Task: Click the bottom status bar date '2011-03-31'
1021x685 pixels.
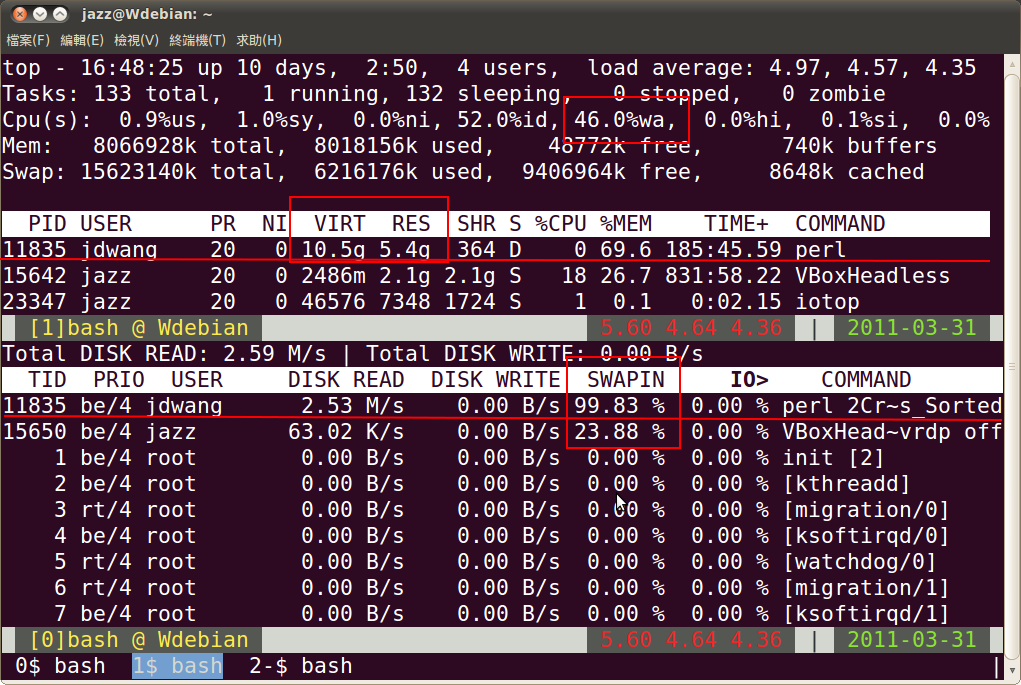Action: pyautogui.click(x=912, y=640)
